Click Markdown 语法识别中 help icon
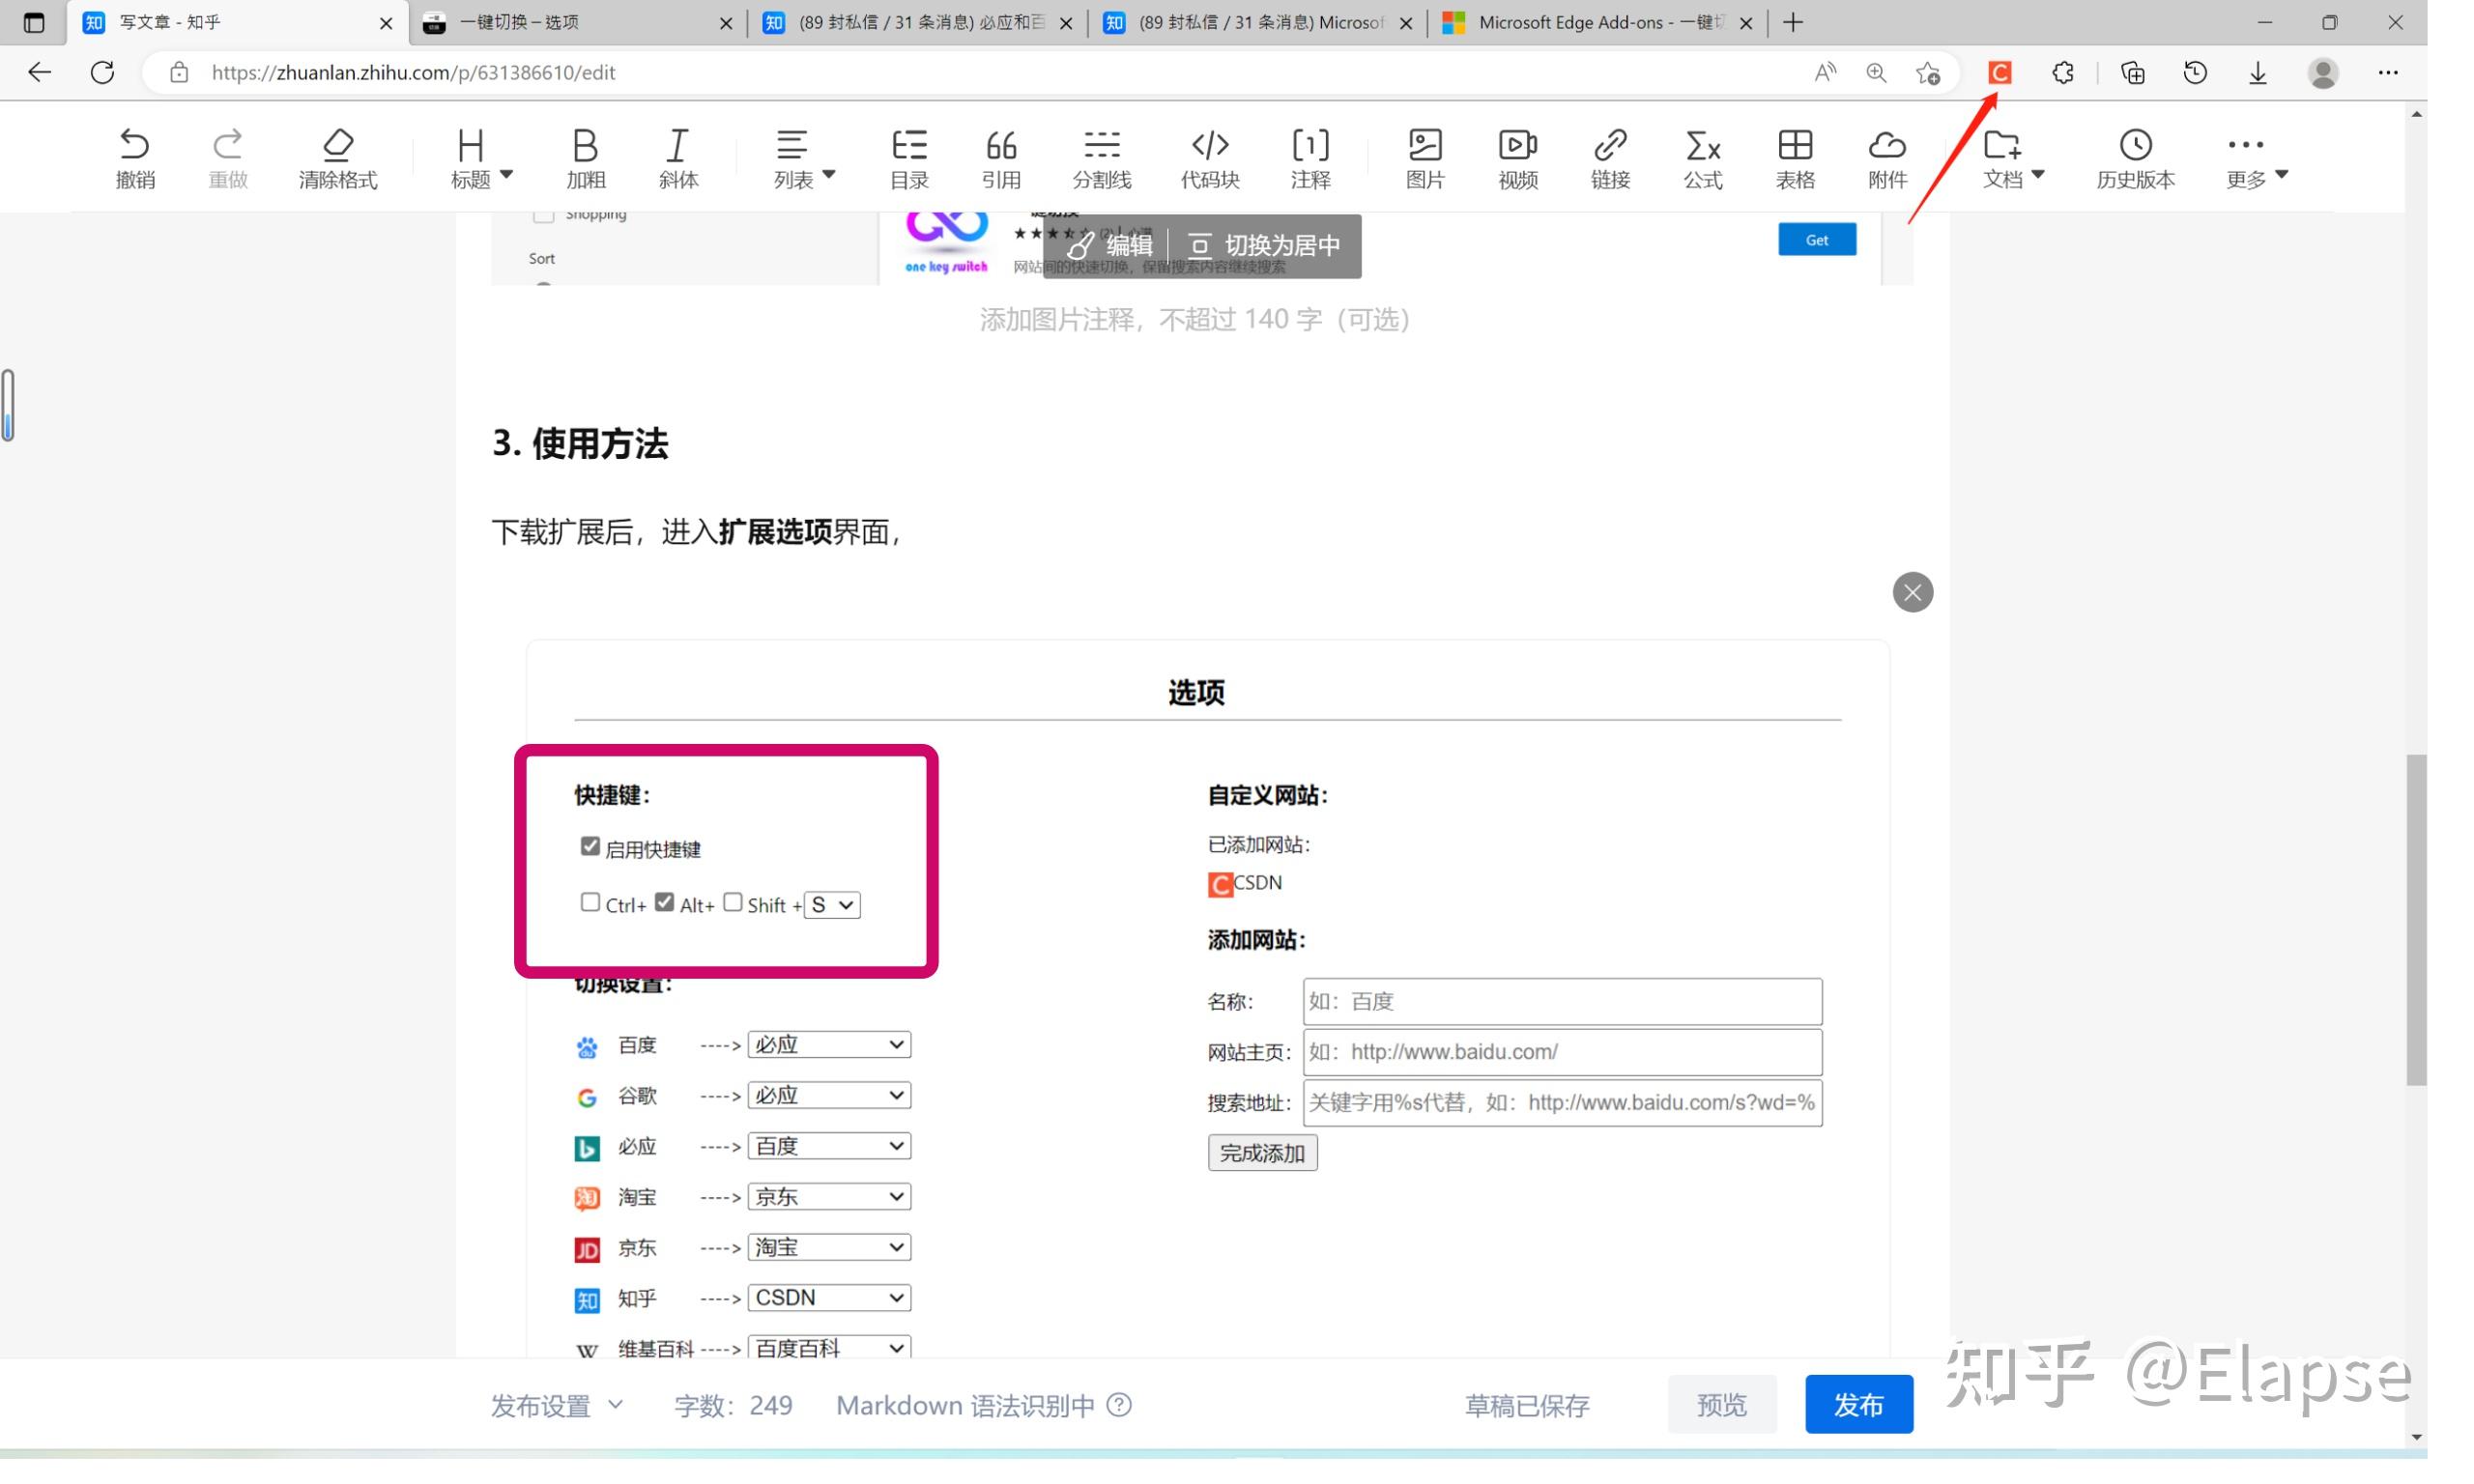The width and height of the screenshot is (2474, 1484). point(1120,1405)
